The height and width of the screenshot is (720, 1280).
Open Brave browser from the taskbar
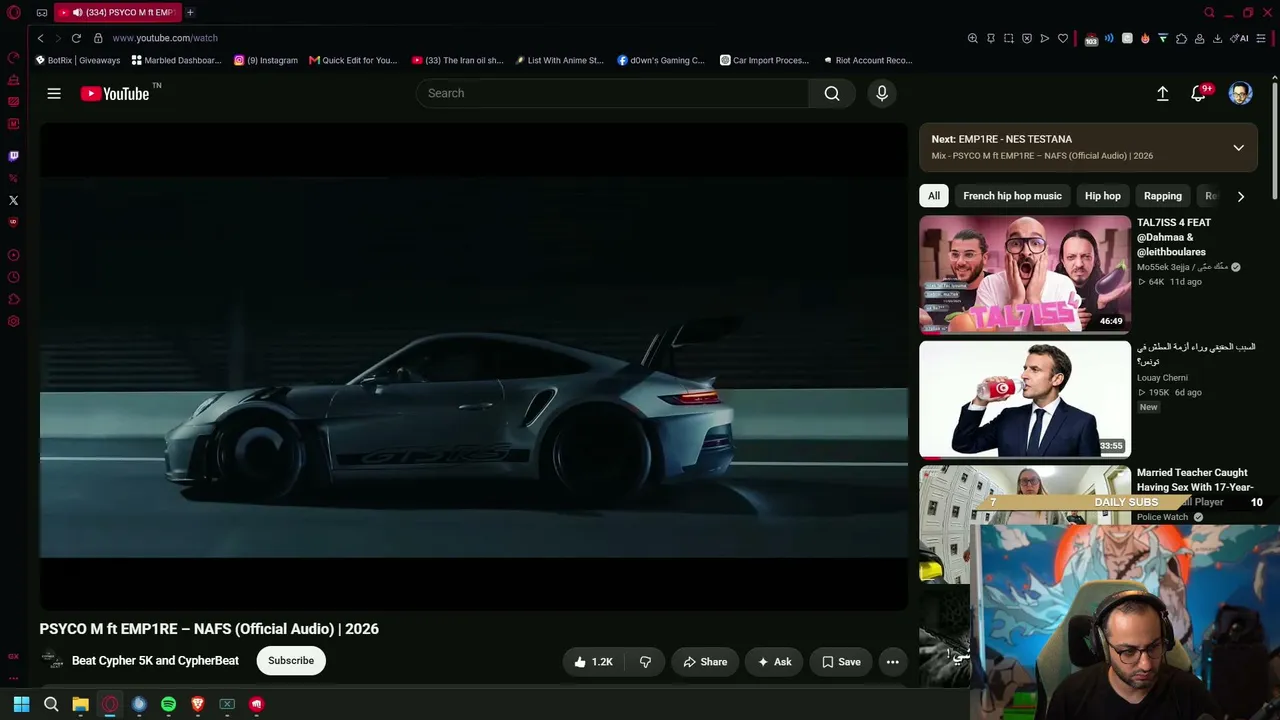[198, 704]
